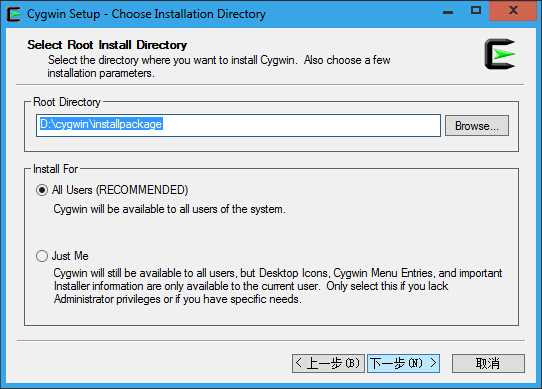
Task: Click the Cygwin icon in title bar
Action: 13,14
